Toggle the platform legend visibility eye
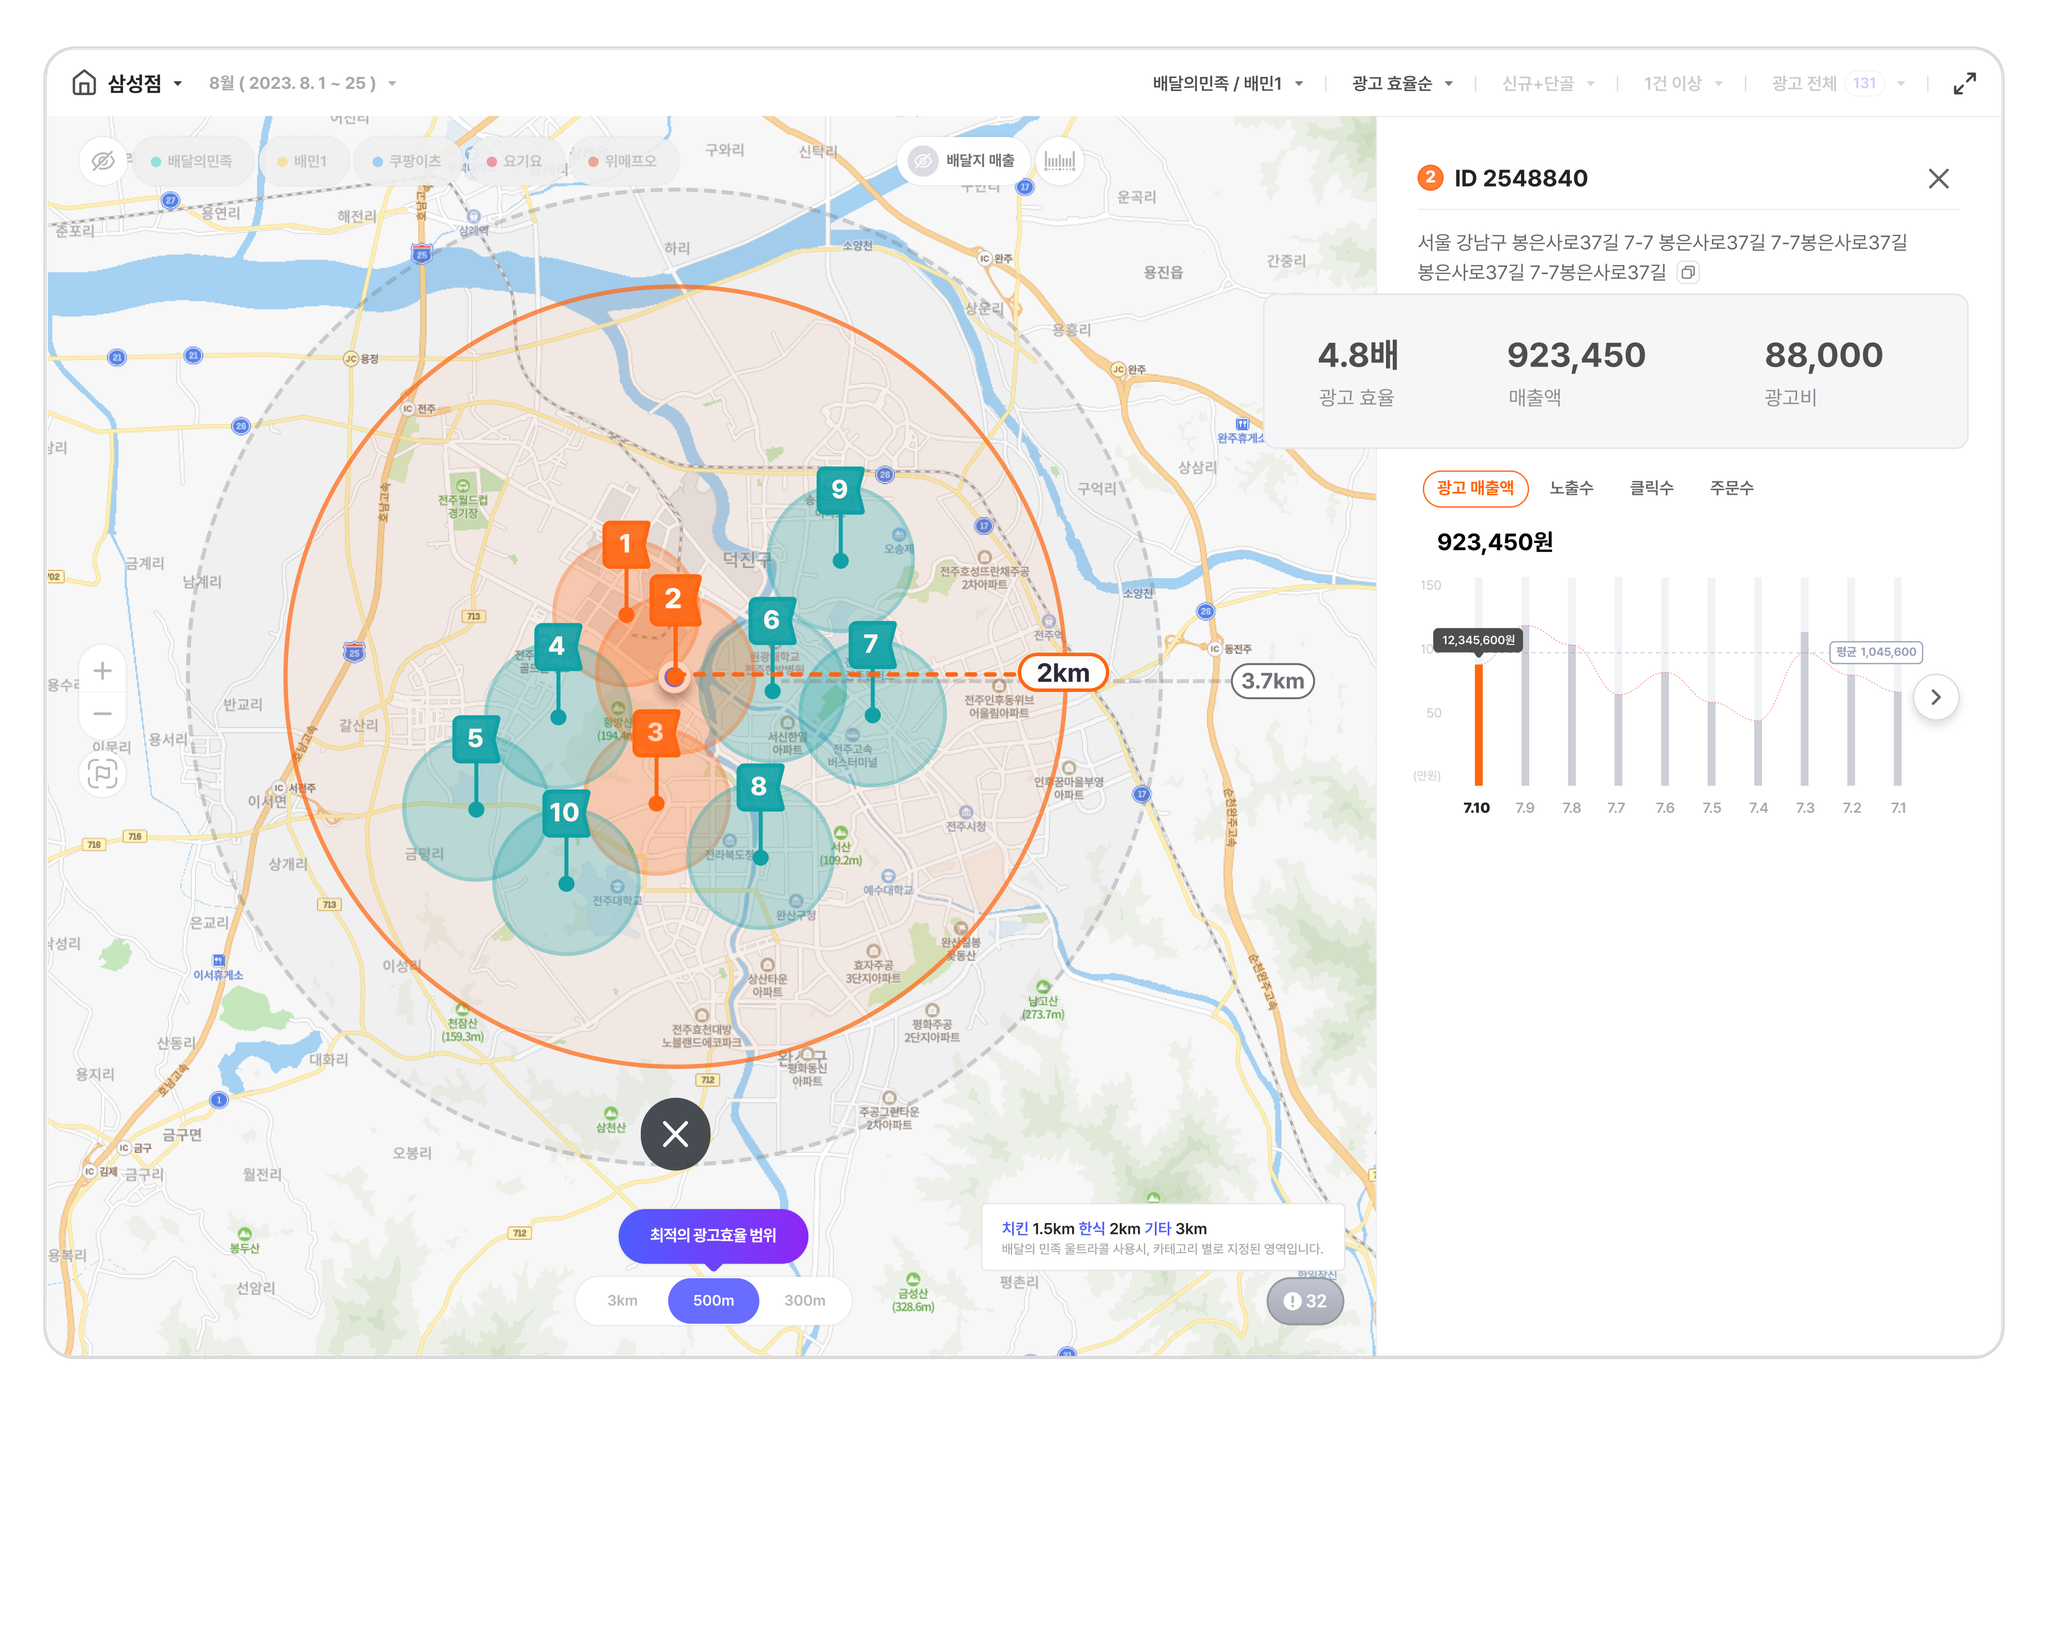Viewport: 2048px width, 1629px height. coord(103,161)
